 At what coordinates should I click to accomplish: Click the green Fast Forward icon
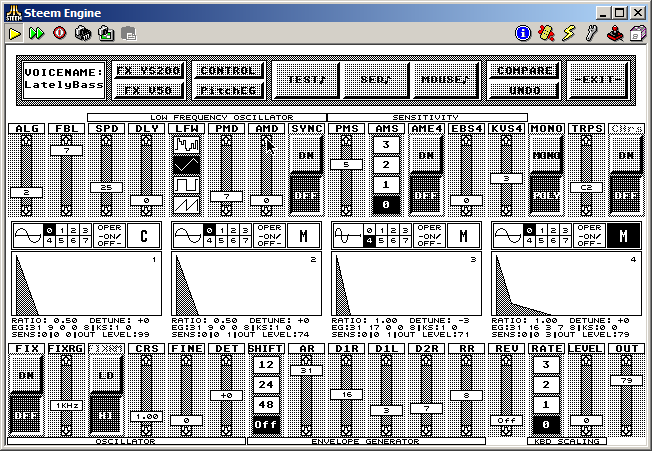[37, 33]
